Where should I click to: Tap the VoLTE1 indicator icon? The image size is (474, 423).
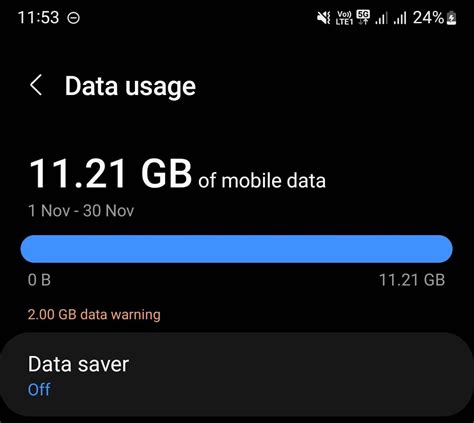(x=344, y=18)
